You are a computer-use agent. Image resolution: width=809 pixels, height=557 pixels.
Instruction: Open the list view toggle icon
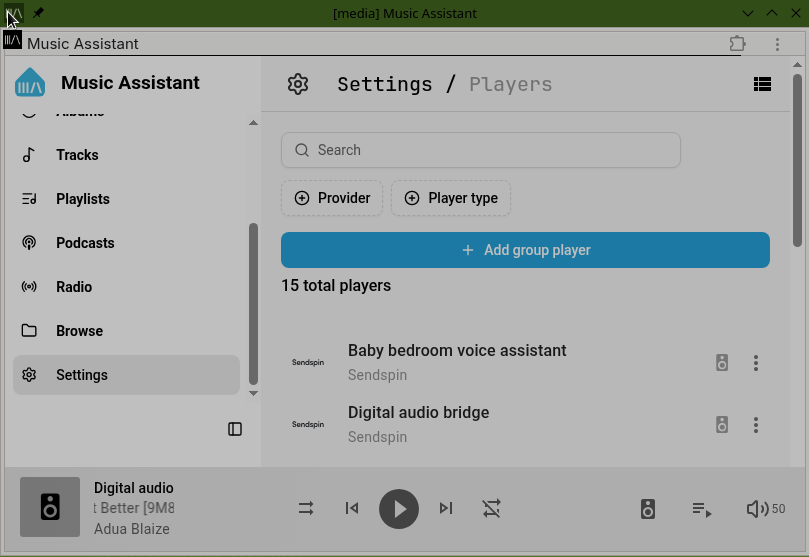[762, 85]
